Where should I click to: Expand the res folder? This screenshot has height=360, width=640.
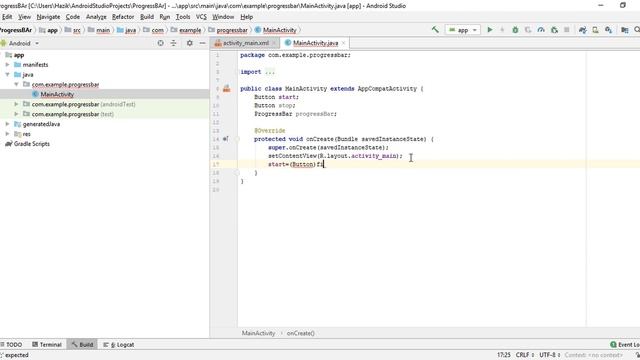[7, 134]
